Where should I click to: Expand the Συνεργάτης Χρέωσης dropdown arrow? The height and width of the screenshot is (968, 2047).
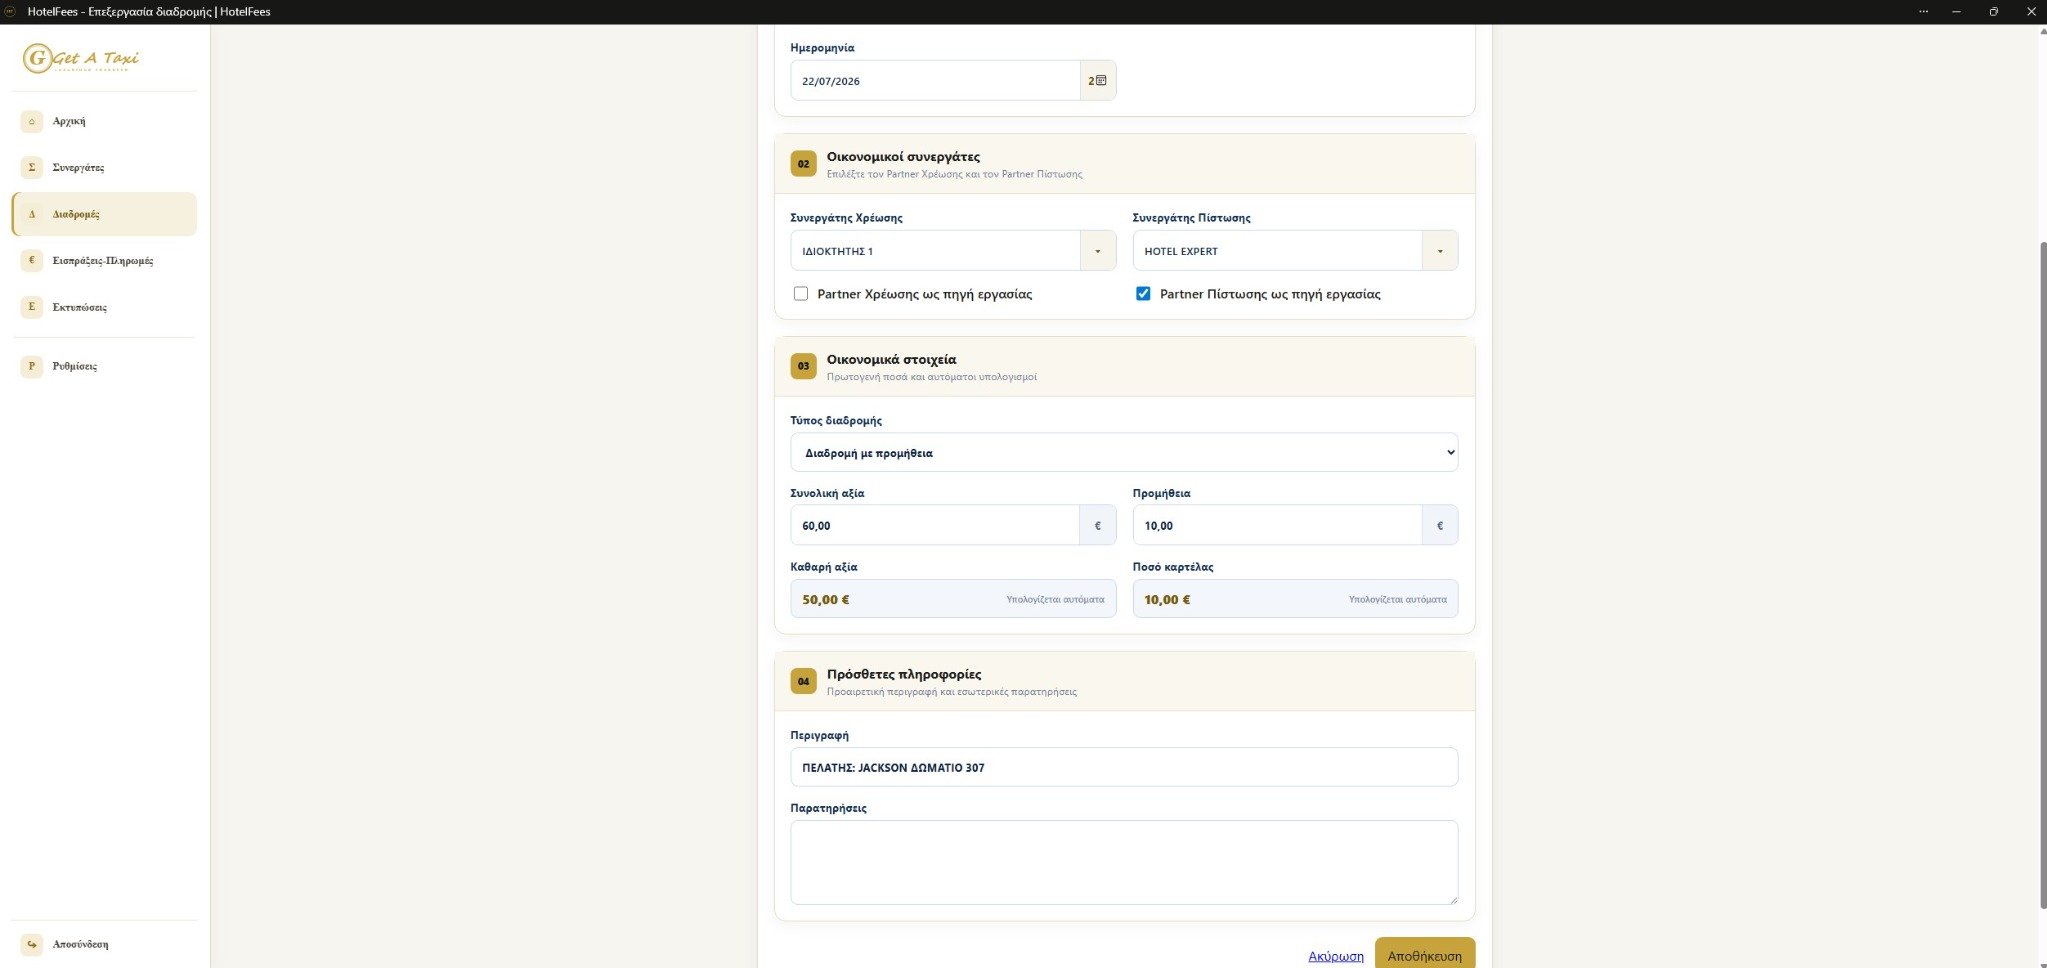(1098, 251)
